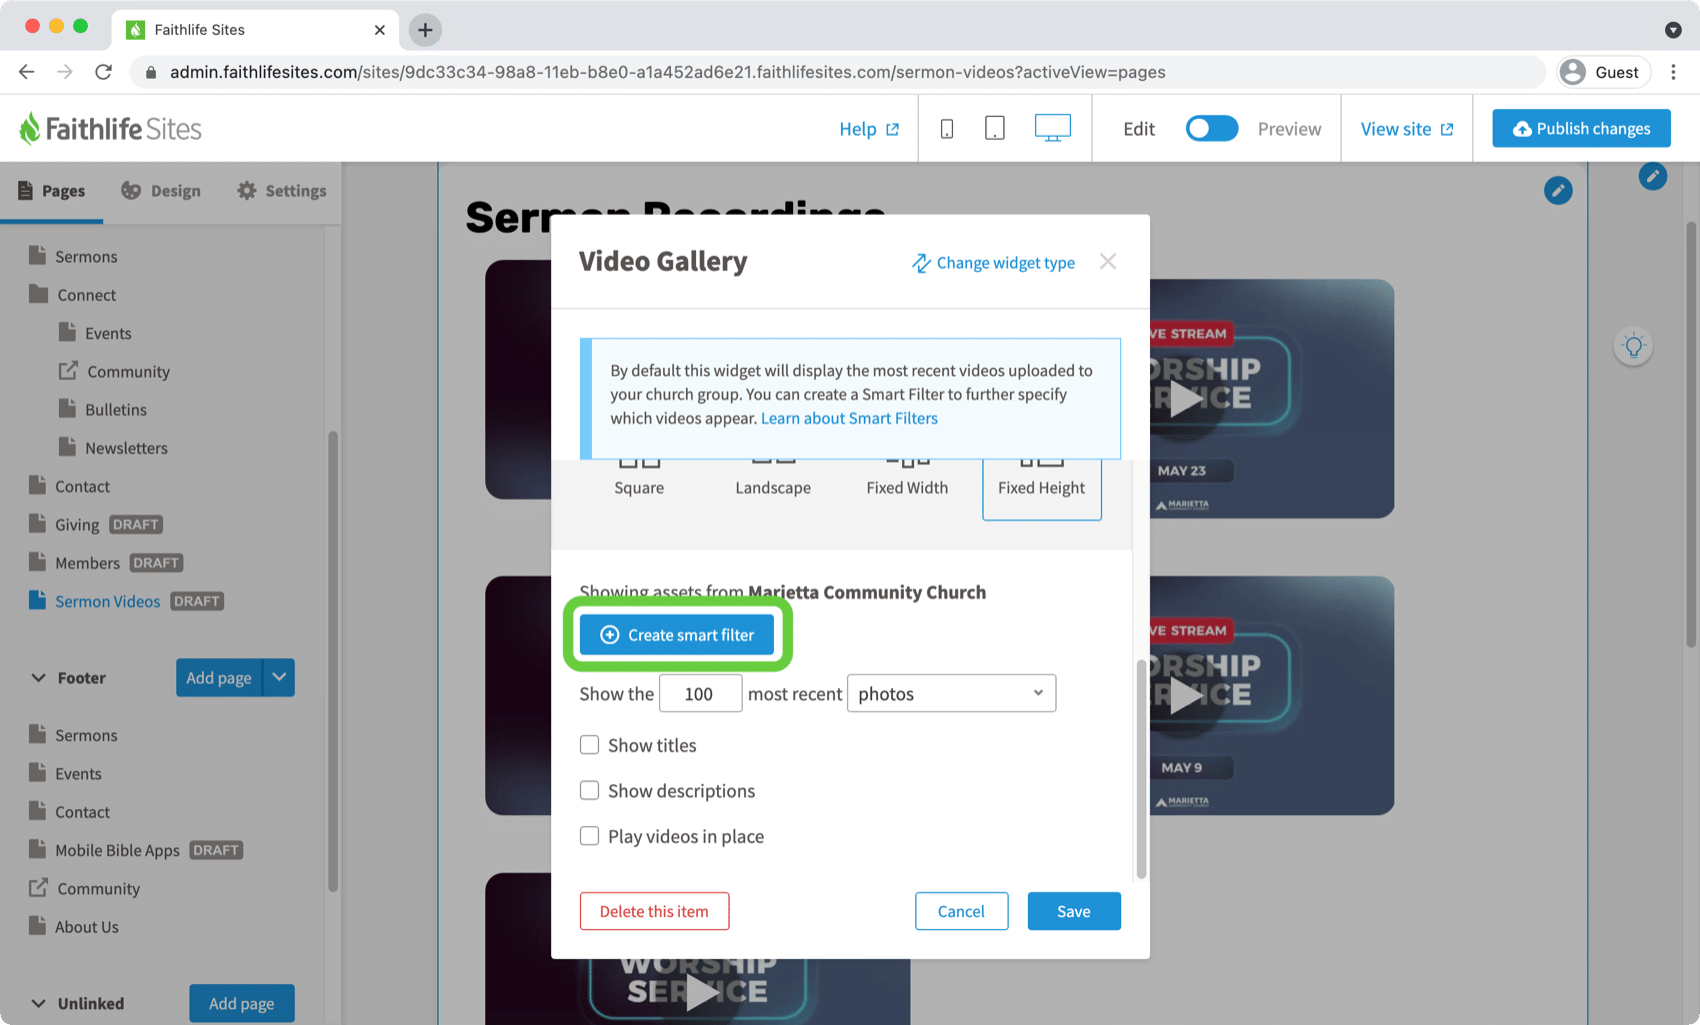
Task: Click the dialog vertical scrollbar
Action: pos(1141,769)
